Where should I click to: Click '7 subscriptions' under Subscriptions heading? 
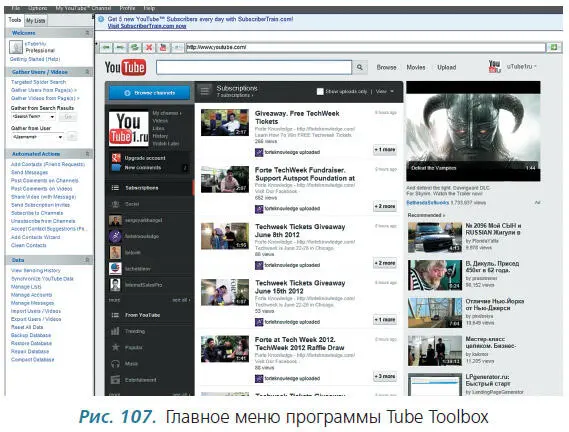click(235, 95)
